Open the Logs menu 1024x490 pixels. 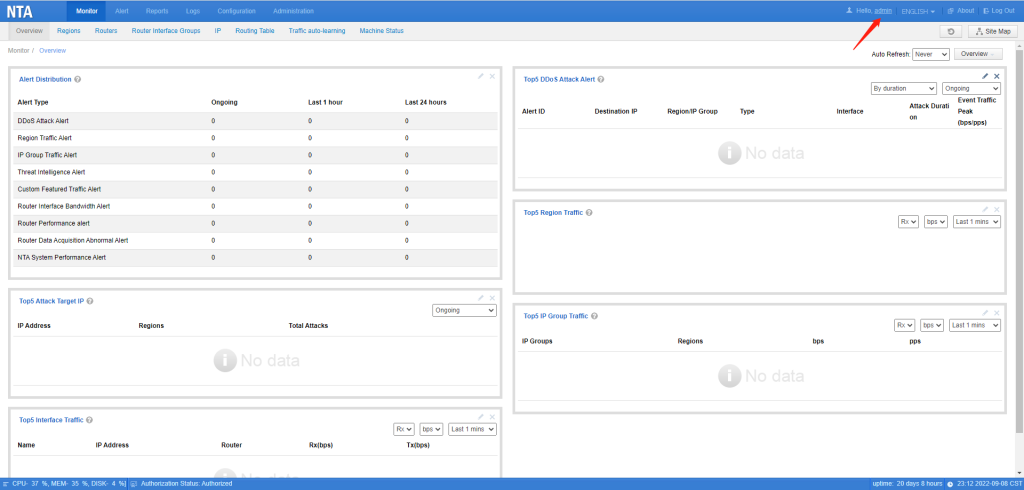[x=193, y=11]
